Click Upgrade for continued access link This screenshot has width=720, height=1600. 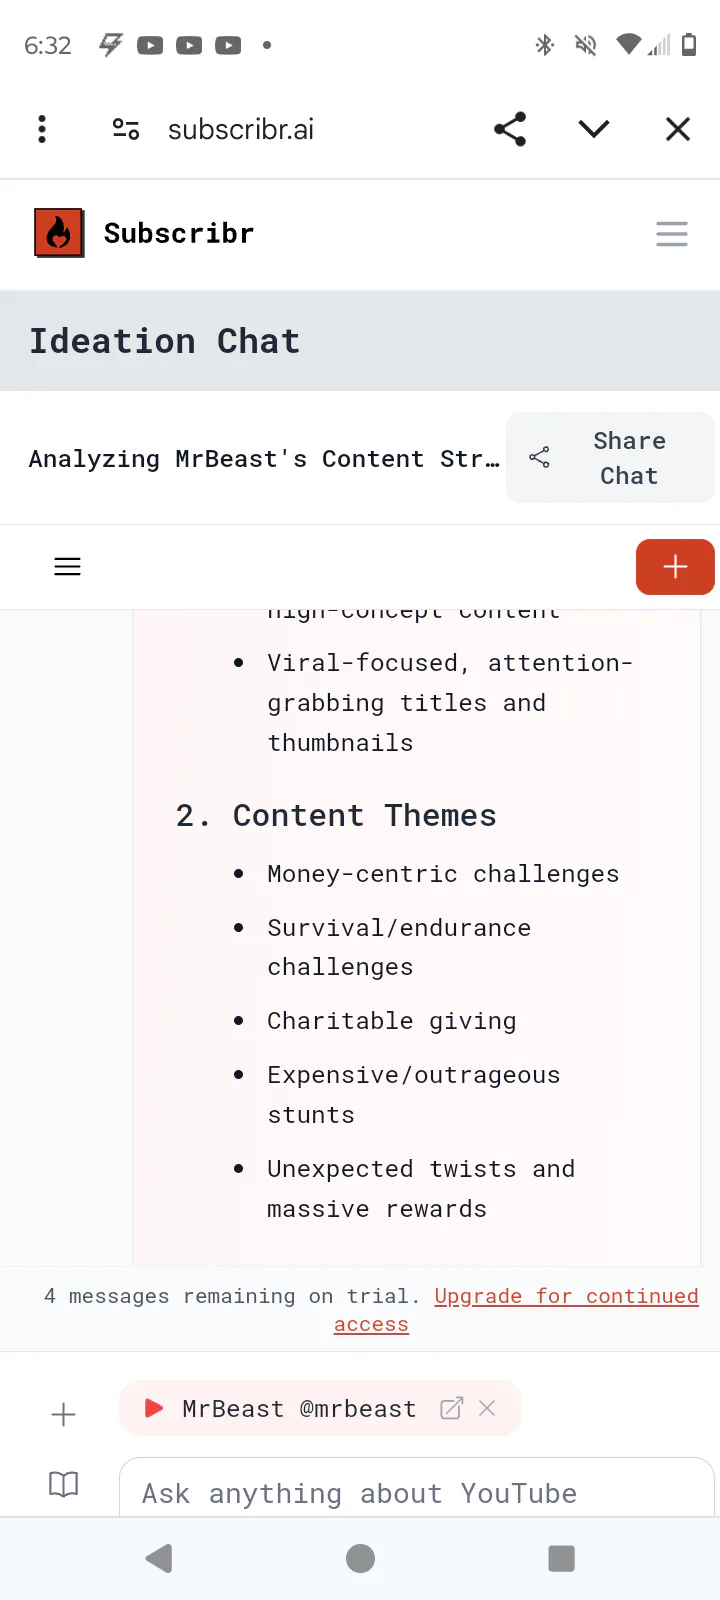[566, 1297]
